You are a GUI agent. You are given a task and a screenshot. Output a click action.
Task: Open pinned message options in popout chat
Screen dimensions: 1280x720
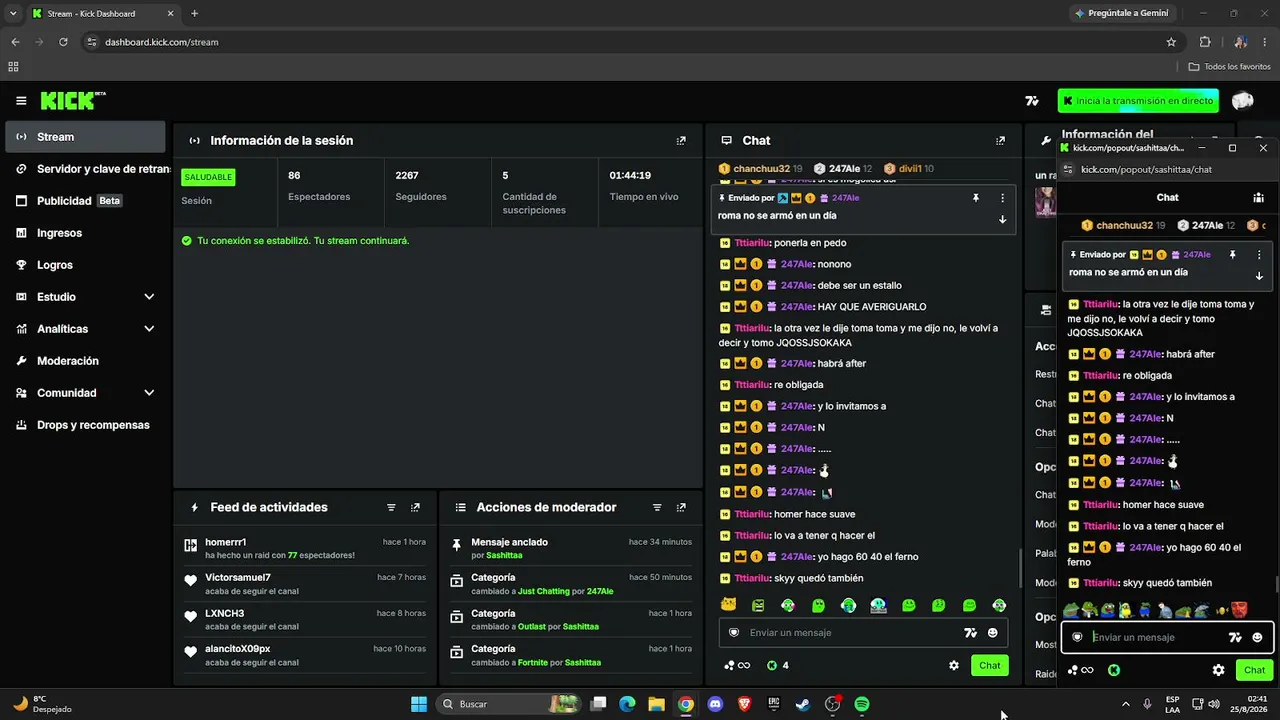coord(1259,255)
